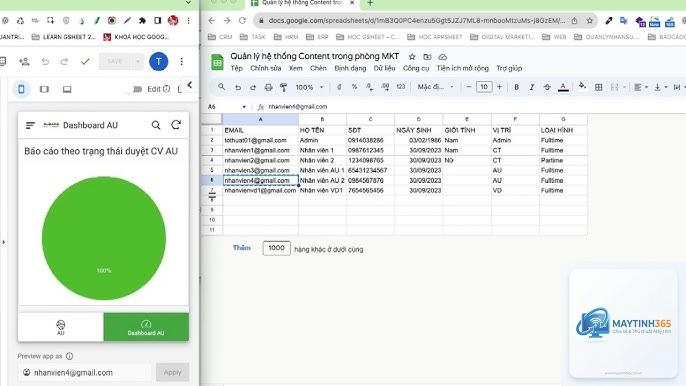
Task: Open the app hamburger menu beside Dashboard AU
Action: (30, 126)
